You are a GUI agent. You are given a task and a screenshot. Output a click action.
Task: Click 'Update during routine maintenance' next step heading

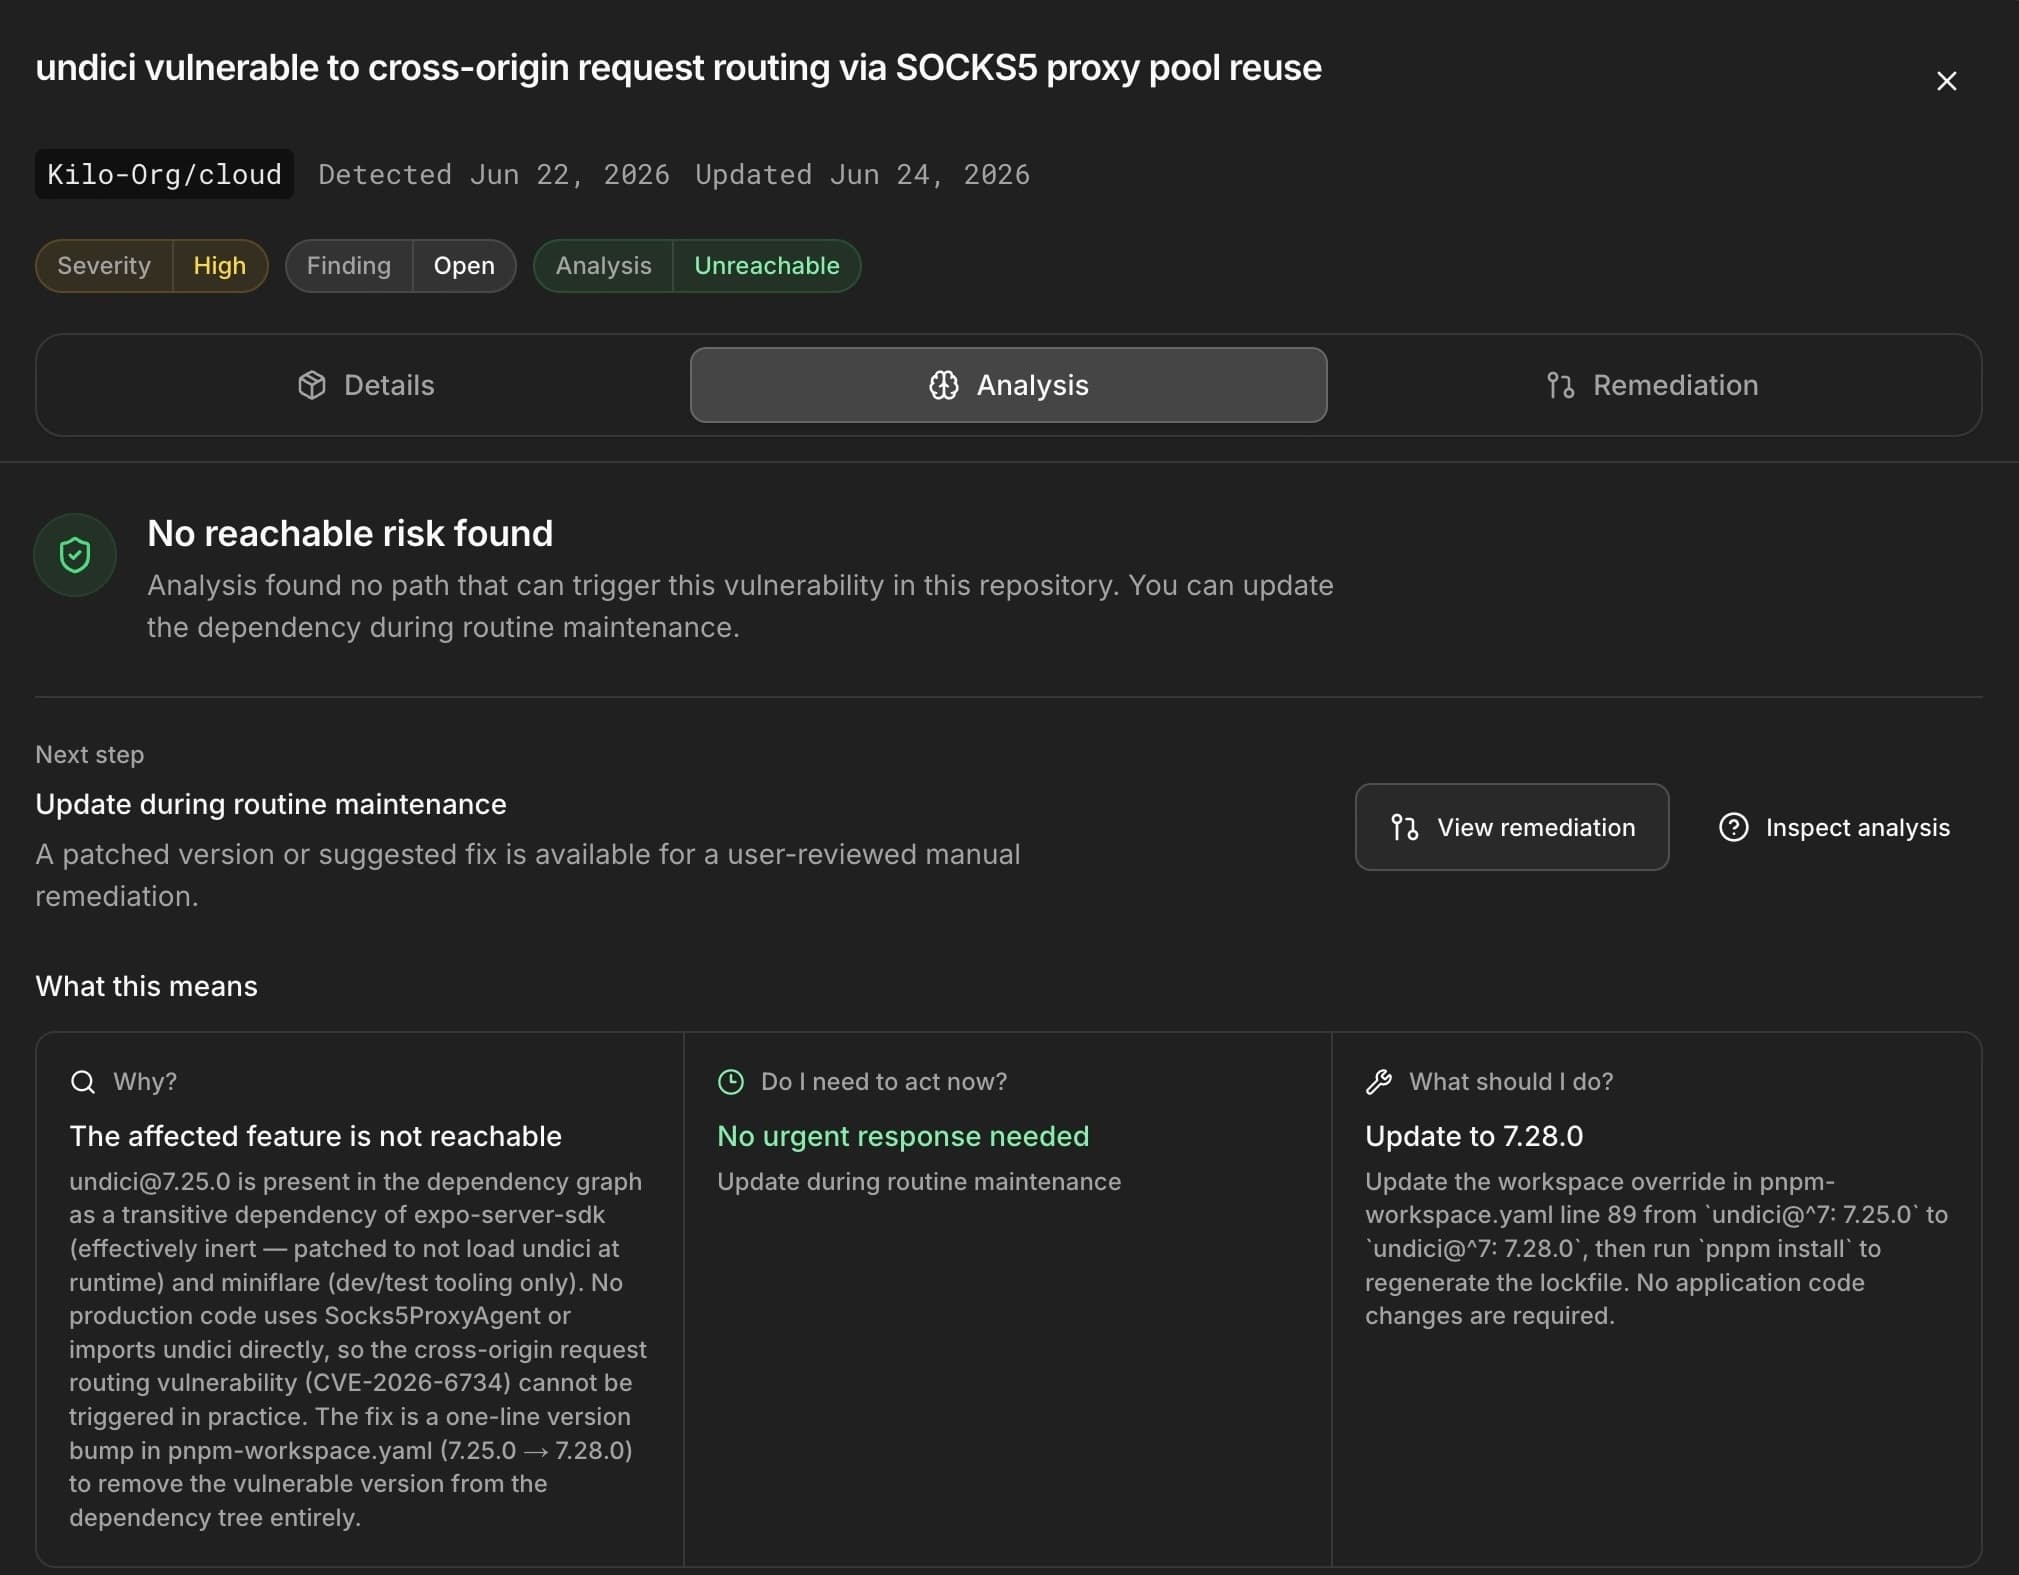(271, 804)
